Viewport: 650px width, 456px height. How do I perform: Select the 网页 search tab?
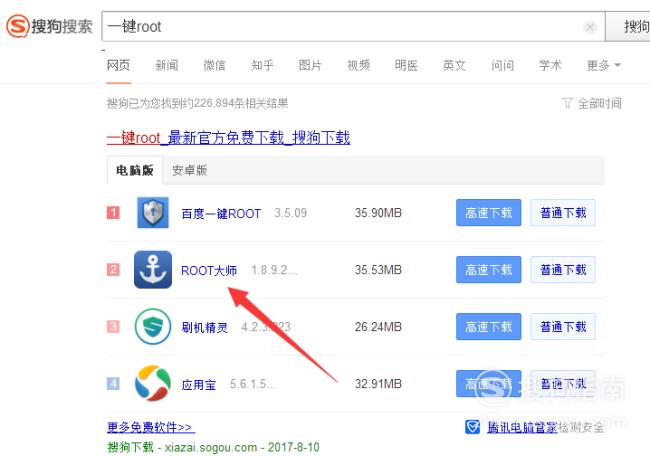[118, 65]
